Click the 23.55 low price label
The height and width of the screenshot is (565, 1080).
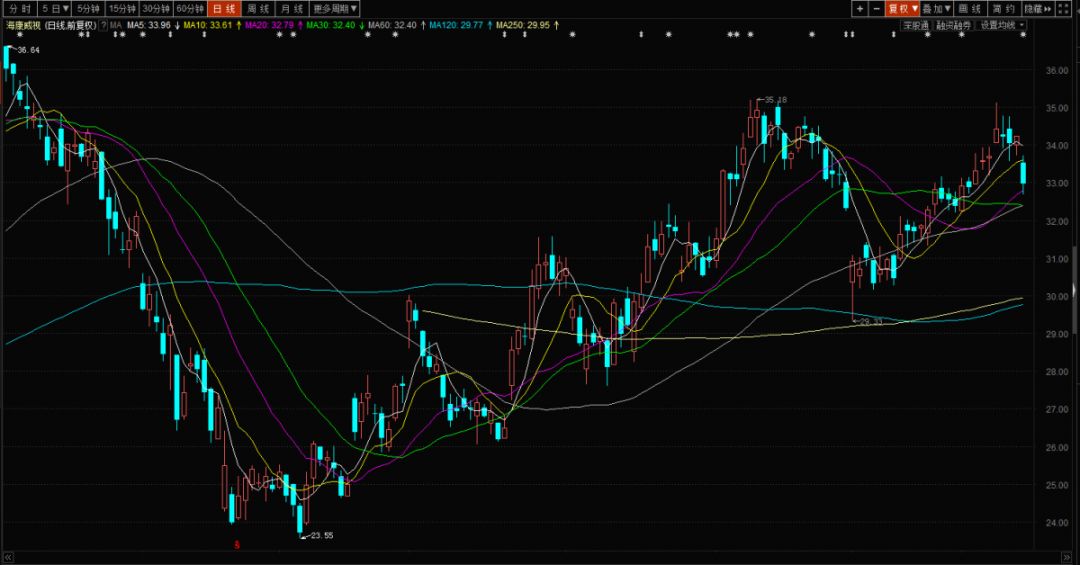(x=322, y=535)
